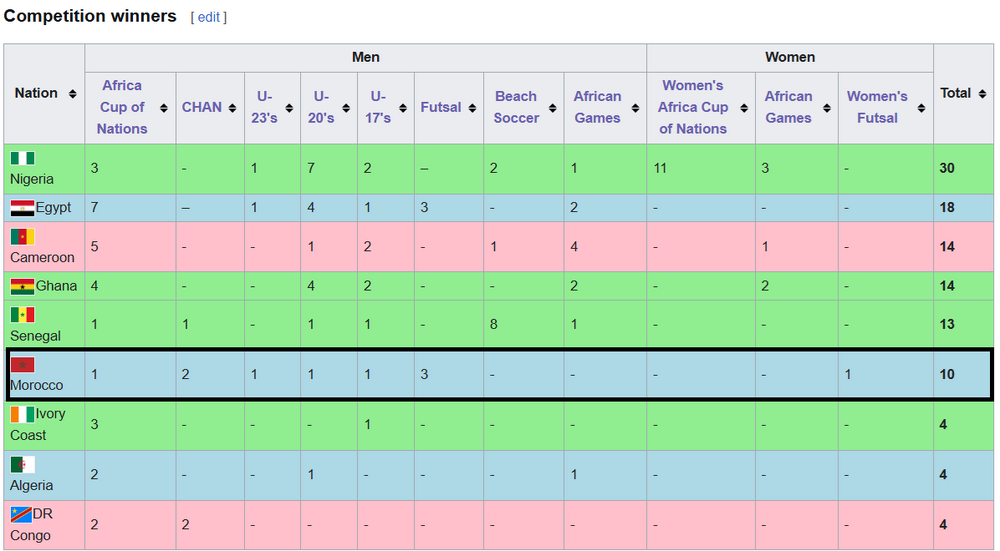Click the Senegal flag icon
The image size is (1000, 551).
[22, 314]
